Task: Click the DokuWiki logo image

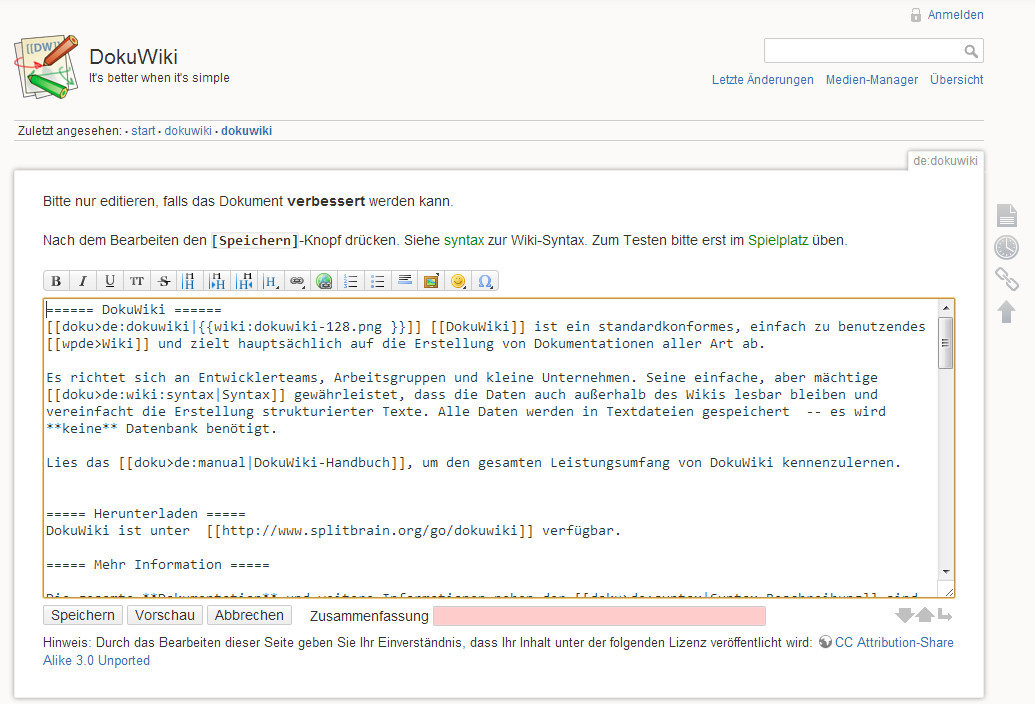Action: tap(46, 67)
